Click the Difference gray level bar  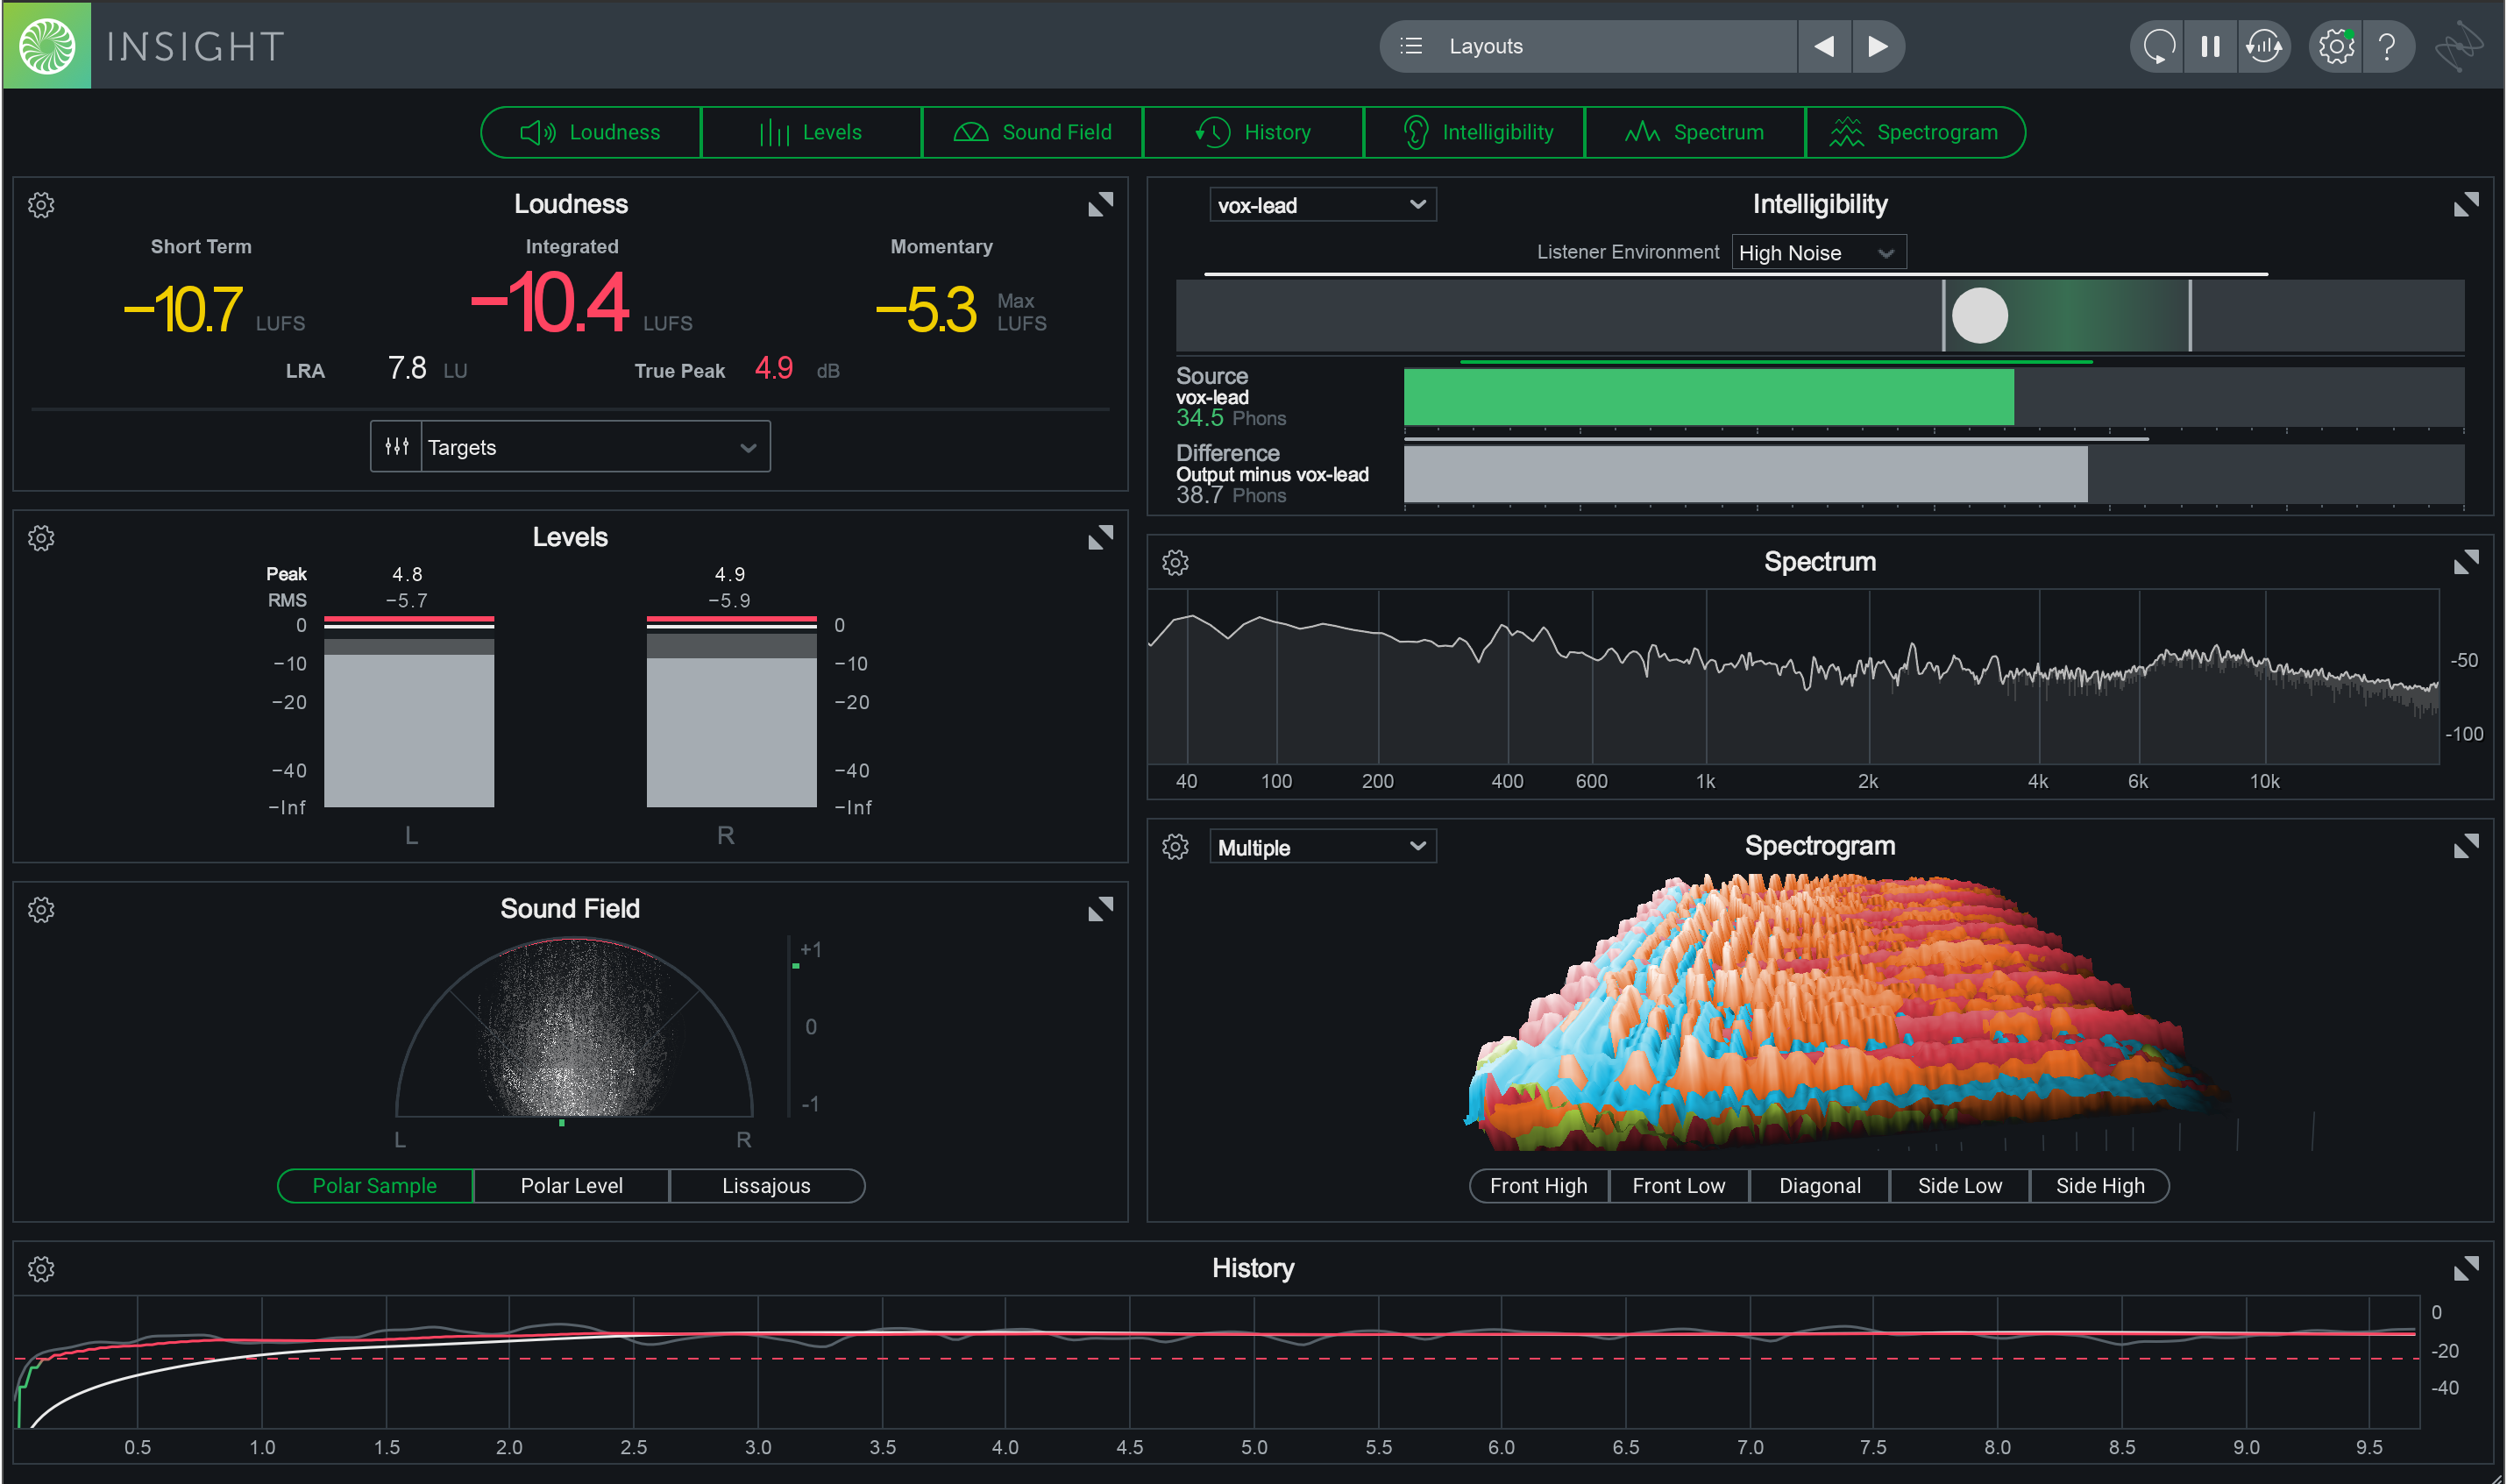pyautogui.click(x=1745, y=474)
